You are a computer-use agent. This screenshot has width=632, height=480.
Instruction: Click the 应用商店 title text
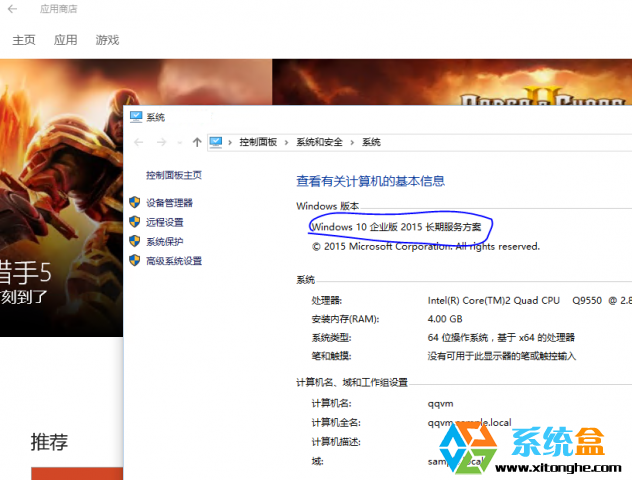point(58,9)
